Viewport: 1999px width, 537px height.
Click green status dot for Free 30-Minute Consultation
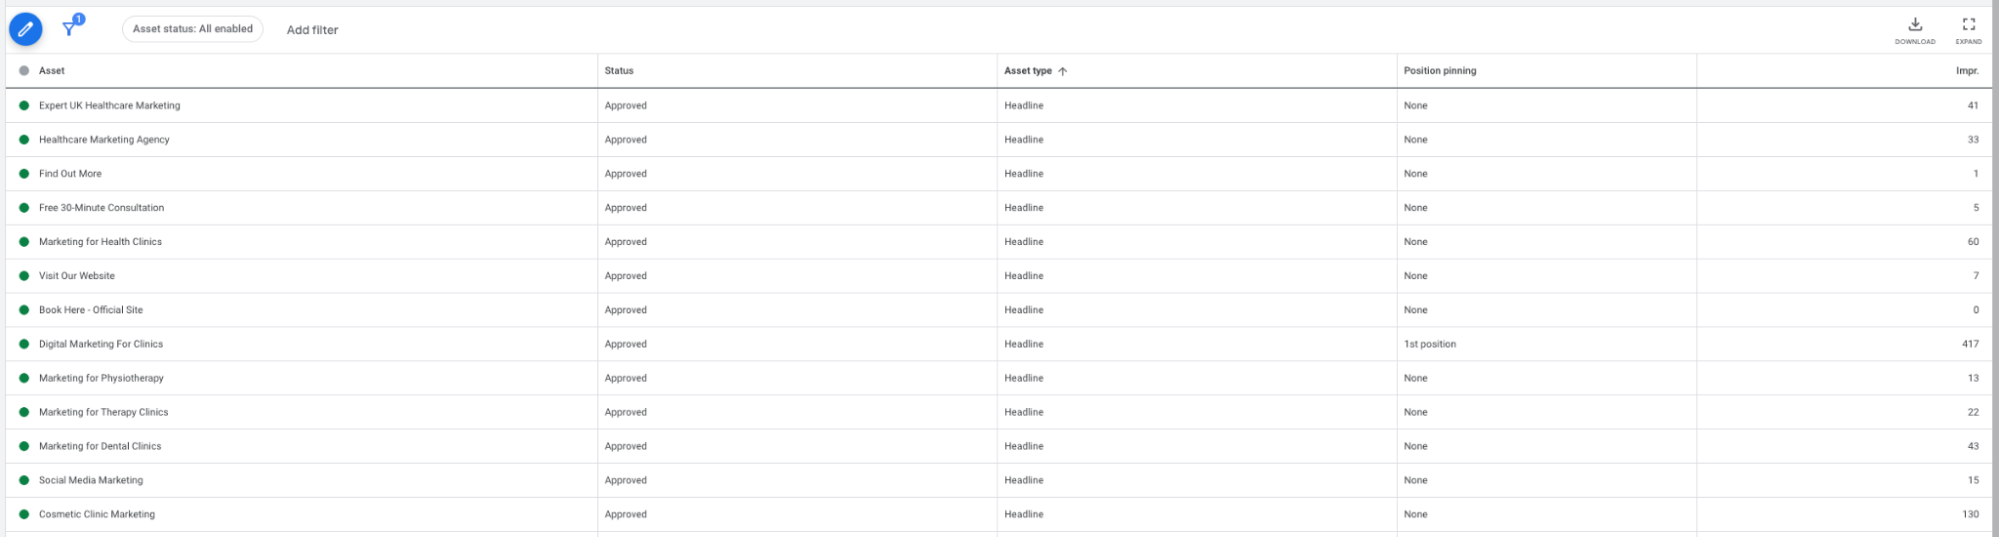click(24, 207)
